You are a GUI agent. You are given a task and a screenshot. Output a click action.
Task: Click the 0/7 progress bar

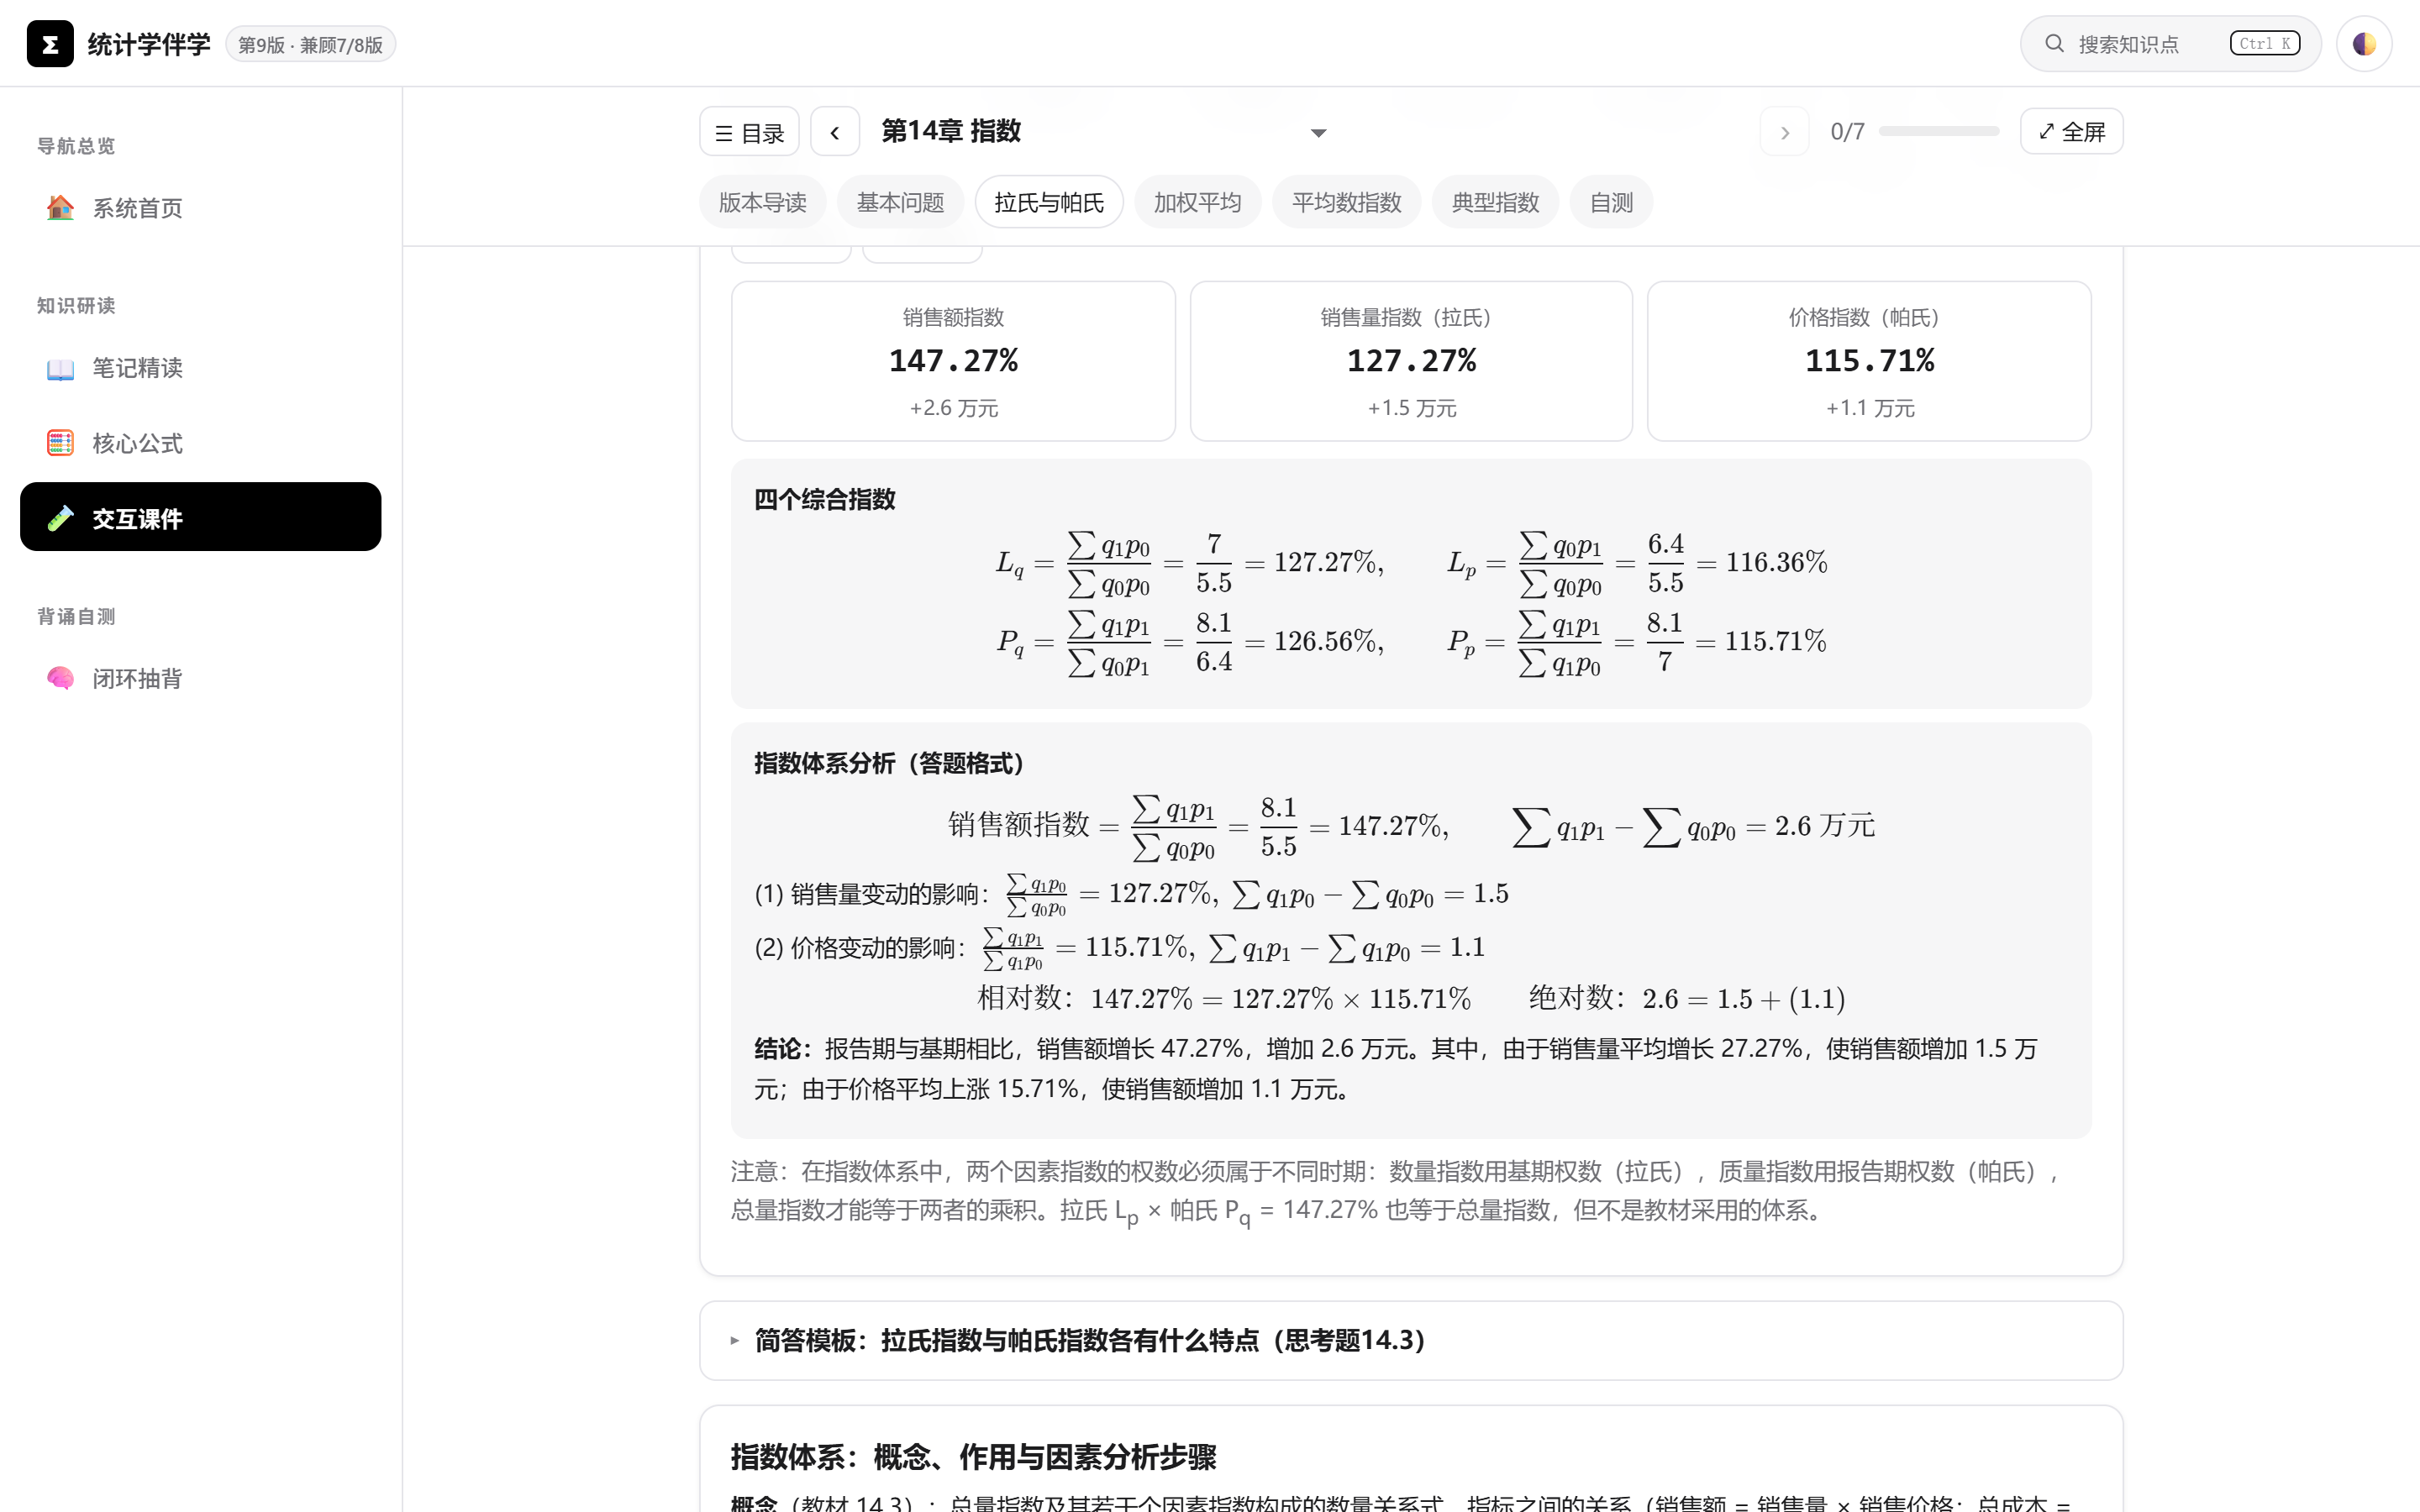tap(1939, 131)
